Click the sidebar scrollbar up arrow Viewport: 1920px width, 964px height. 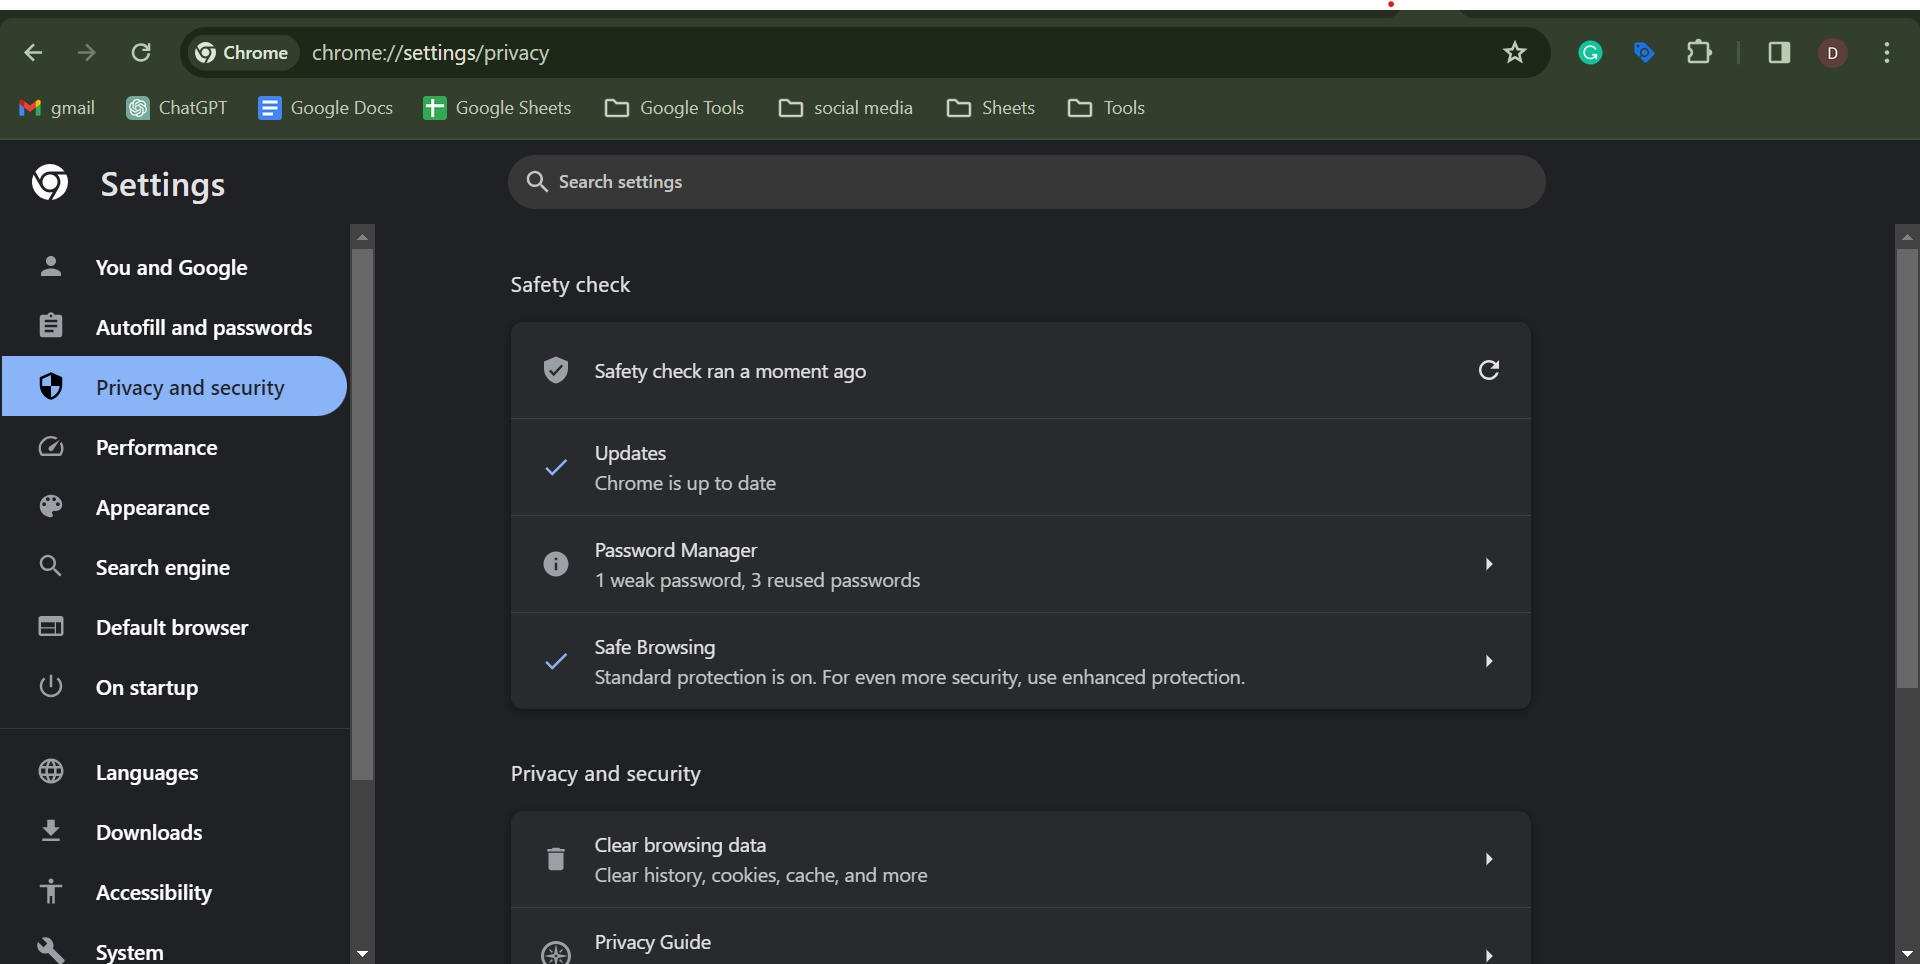tap(362, 237)
